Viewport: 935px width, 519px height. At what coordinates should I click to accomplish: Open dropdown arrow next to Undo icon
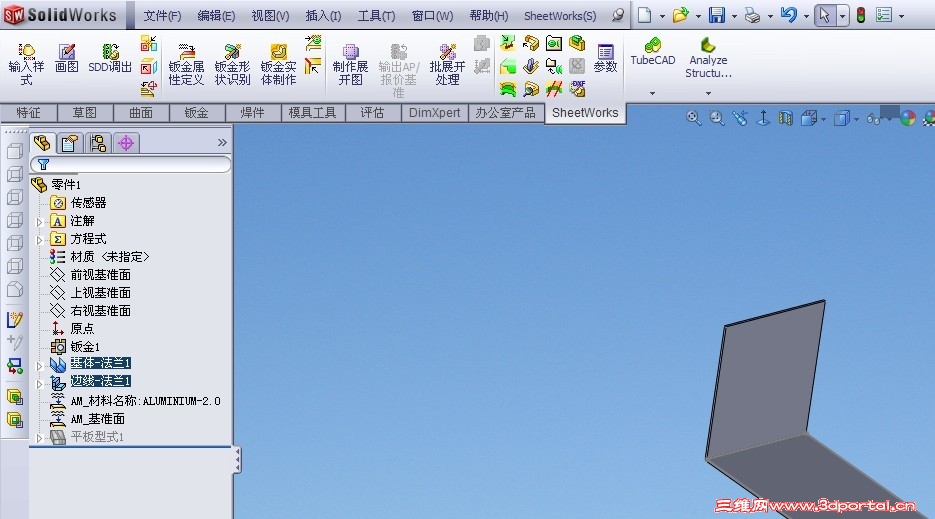806,16
